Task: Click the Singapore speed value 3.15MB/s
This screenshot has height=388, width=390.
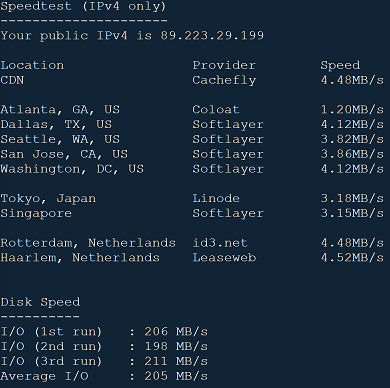Action: point(352,213)
